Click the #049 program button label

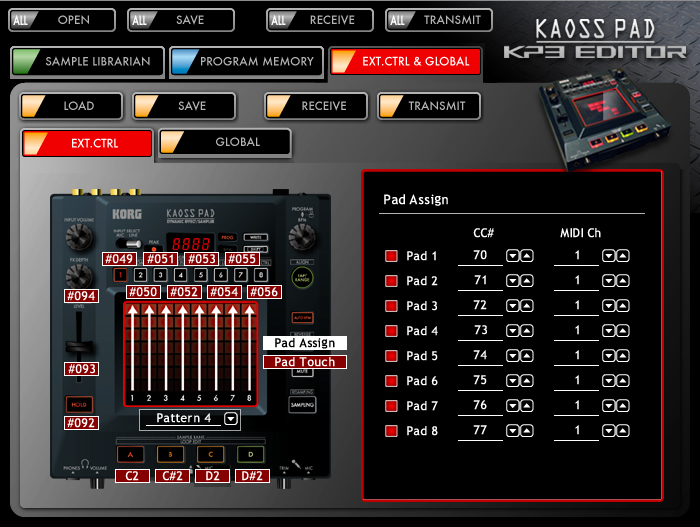[x=119, y=259]
